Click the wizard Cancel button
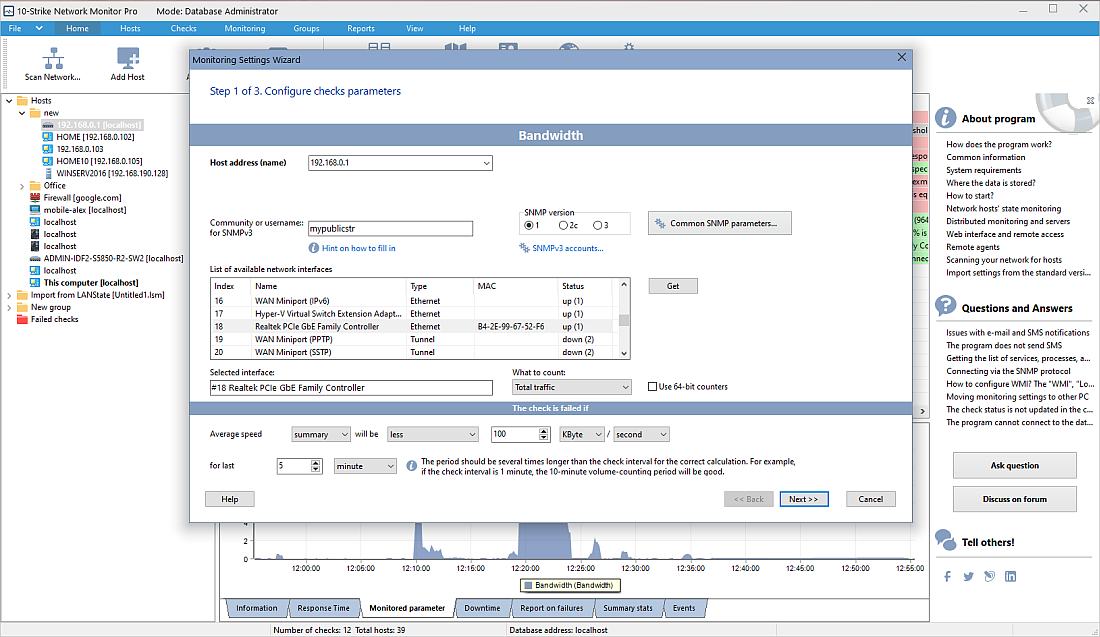 point(871,499)
